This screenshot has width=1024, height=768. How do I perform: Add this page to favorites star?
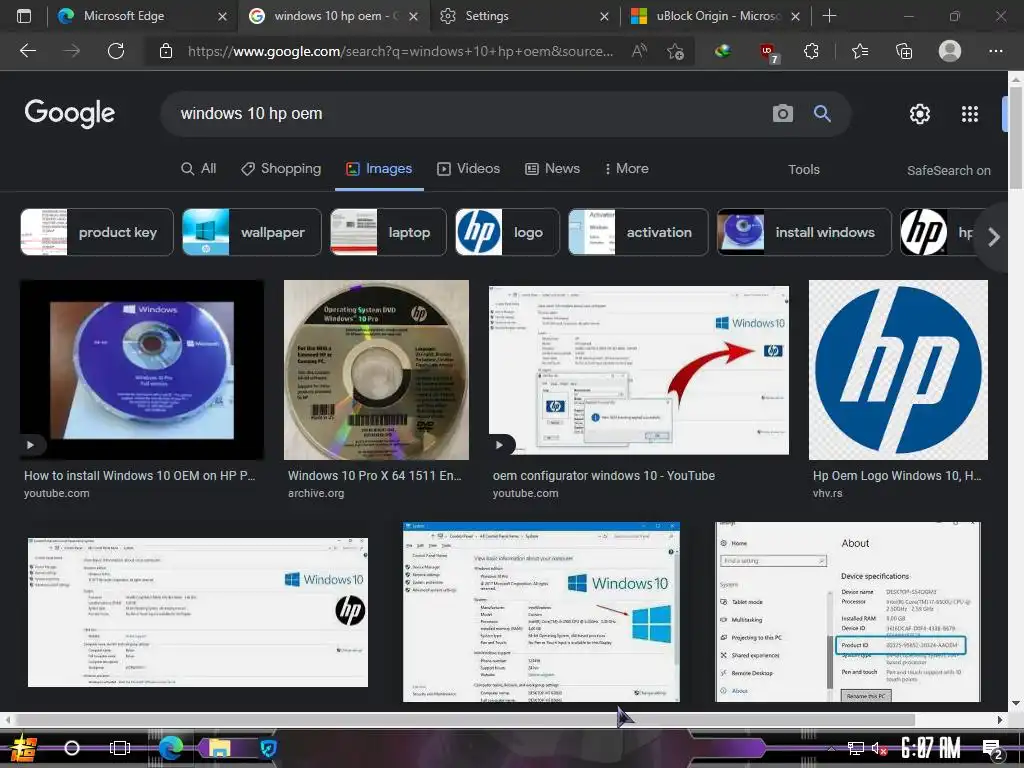point(675,51)
